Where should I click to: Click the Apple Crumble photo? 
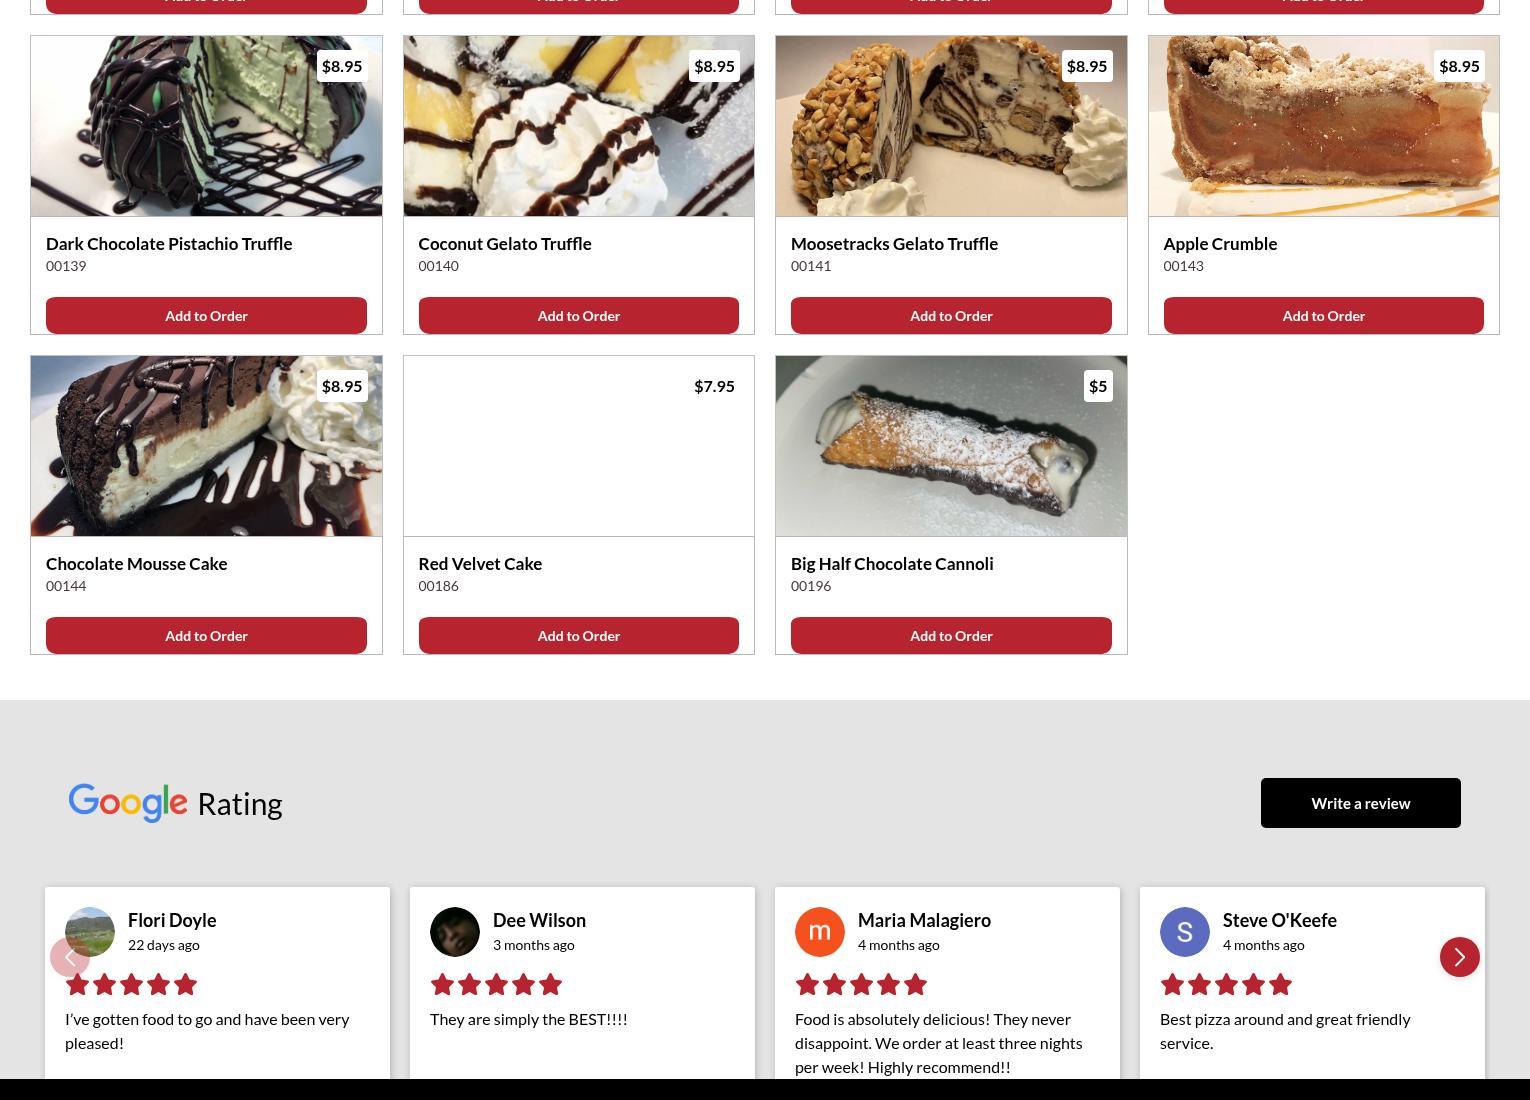[x=1324, y=126]
